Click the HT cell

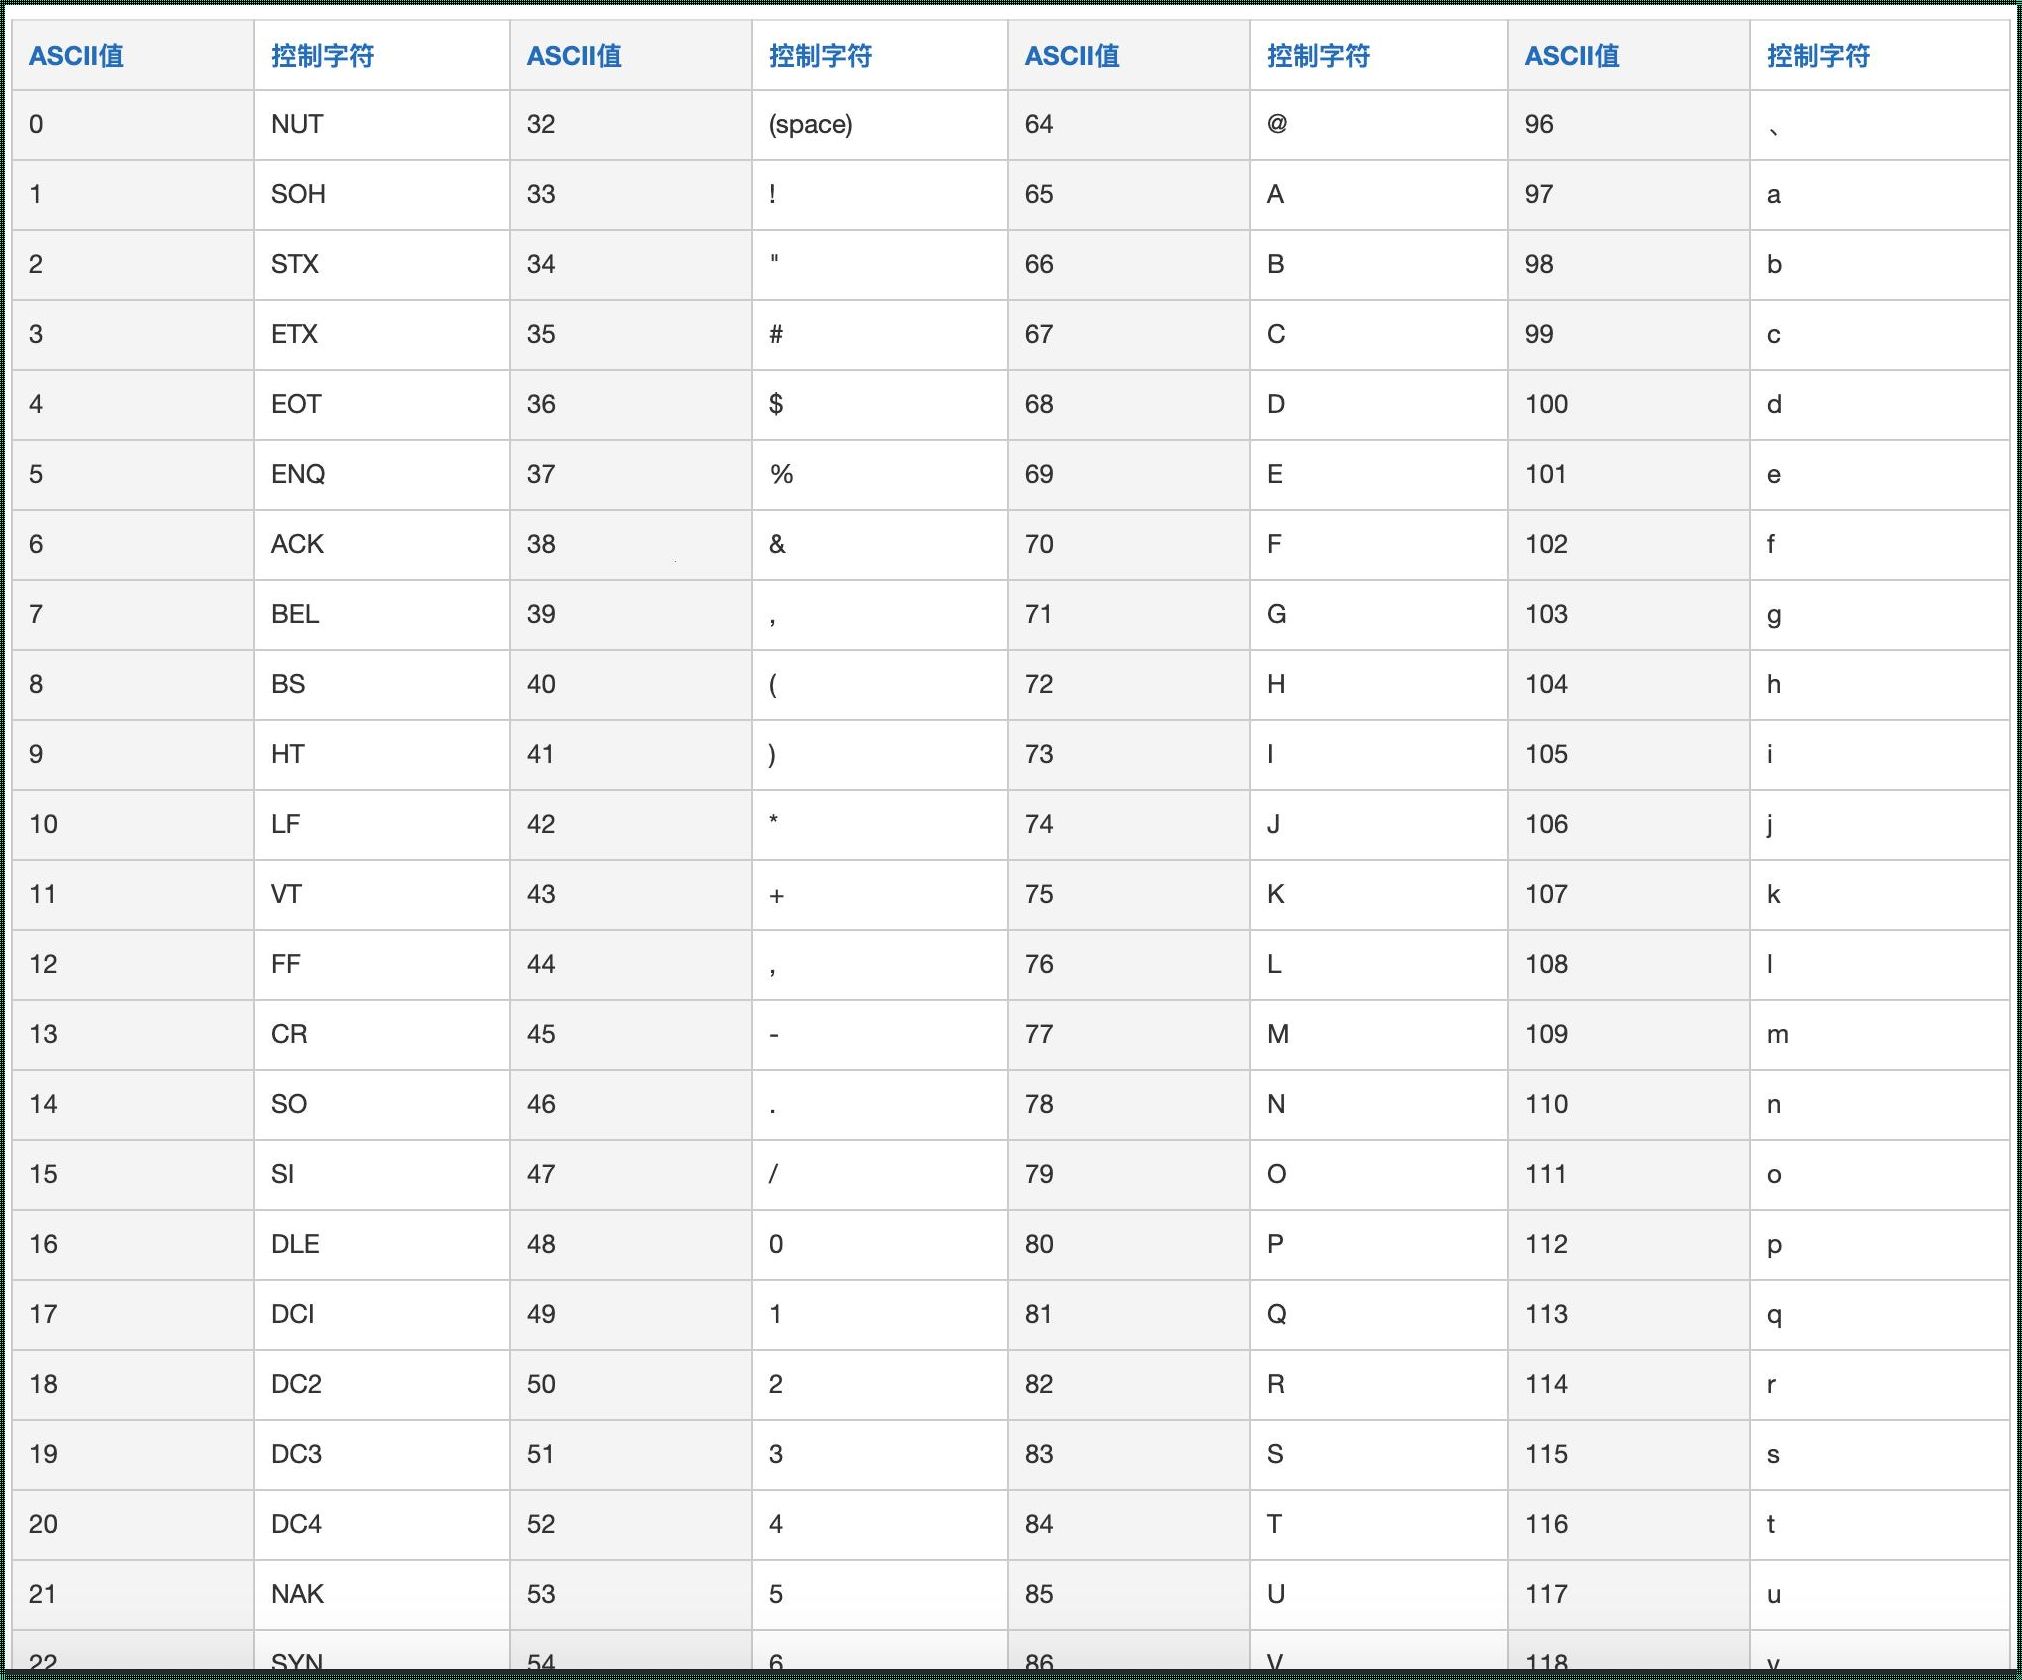(x=382, y=755)
